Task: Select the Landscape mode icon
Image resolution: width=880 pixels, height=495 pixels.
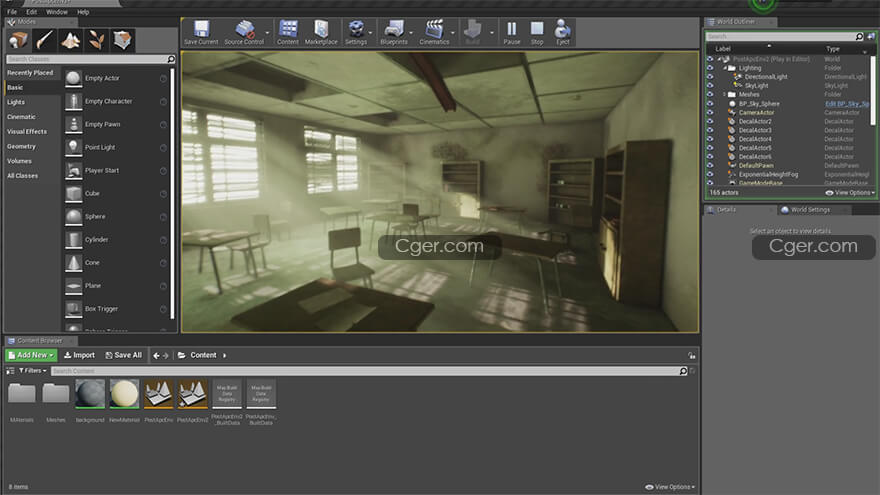Action: [x=70, y=40]
